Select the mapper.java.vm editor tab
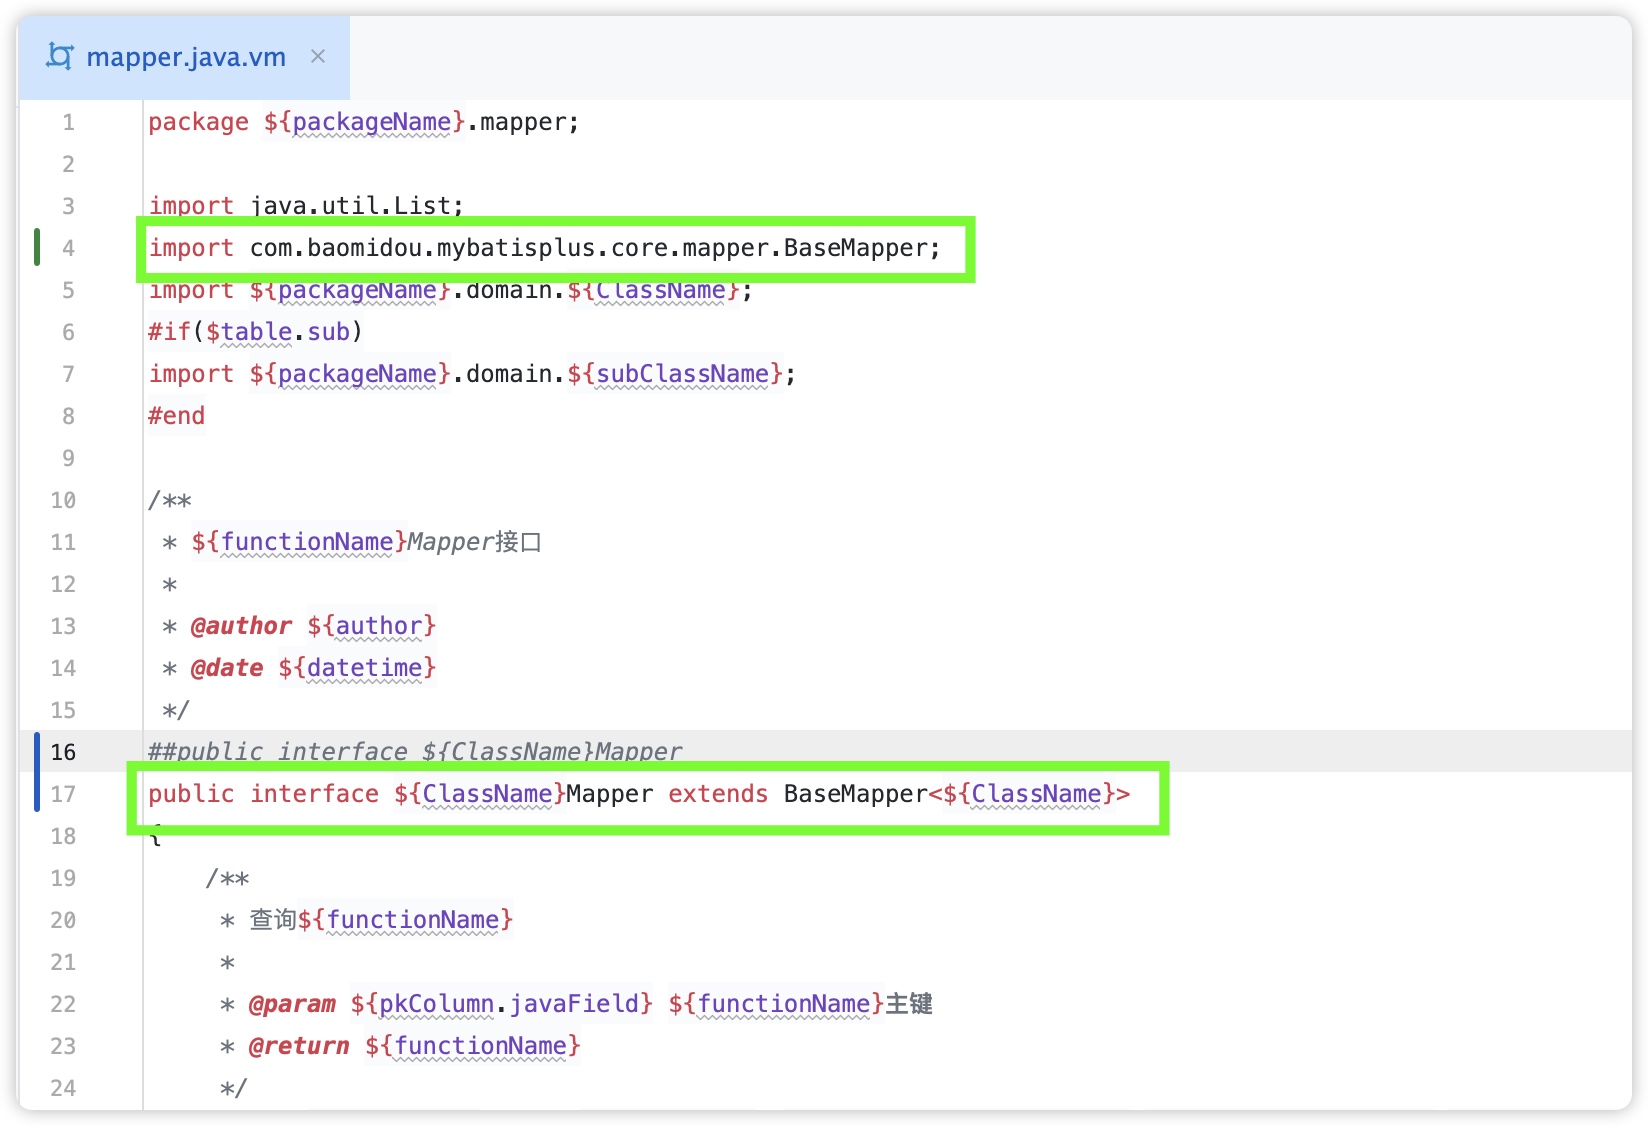The image size is (1648, 1126). [x=185, y=57]
